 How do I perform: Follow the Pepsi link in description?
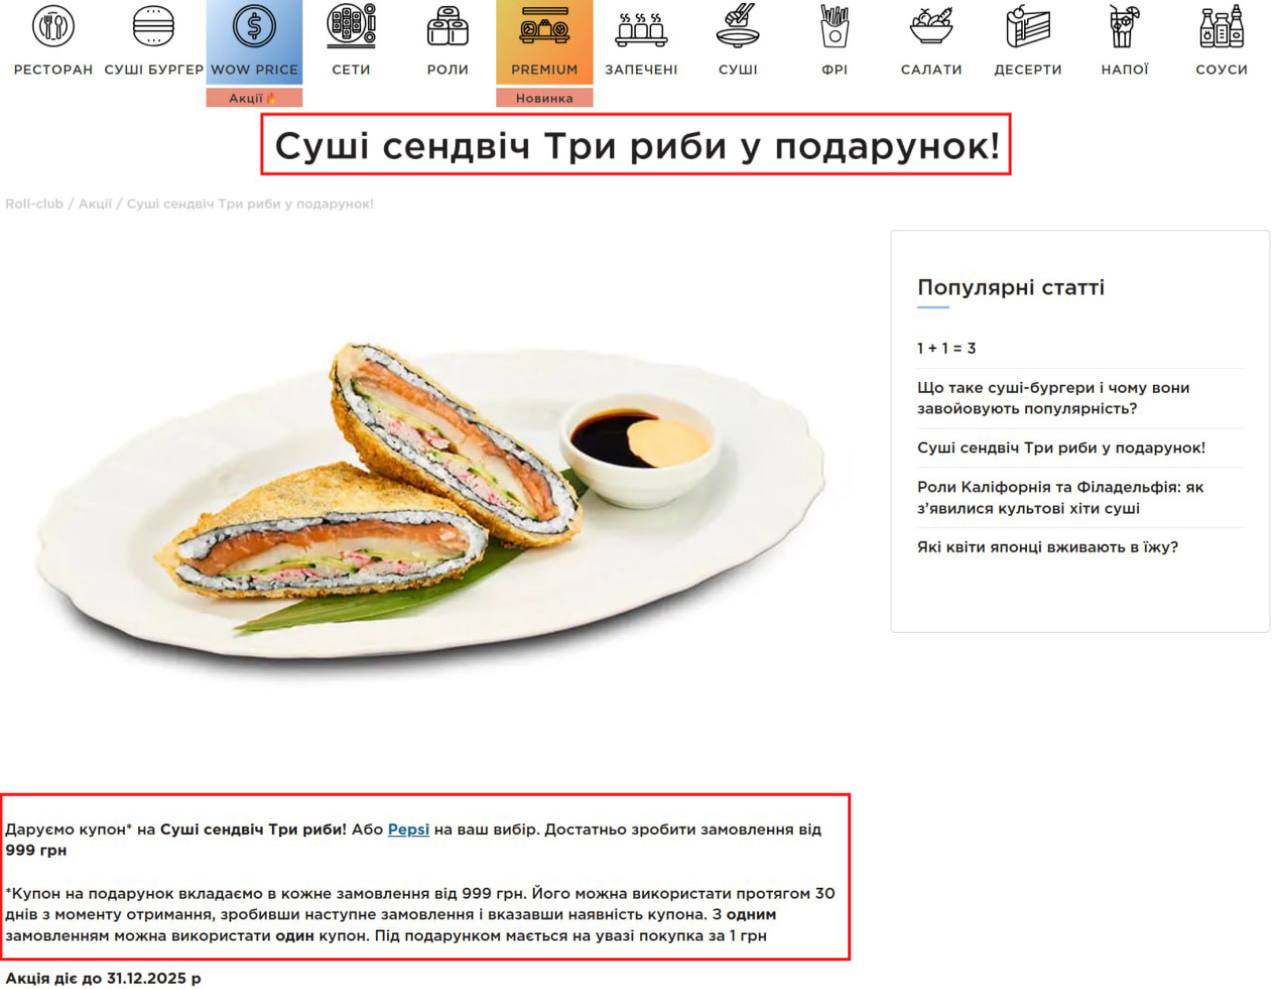(408, 829)
